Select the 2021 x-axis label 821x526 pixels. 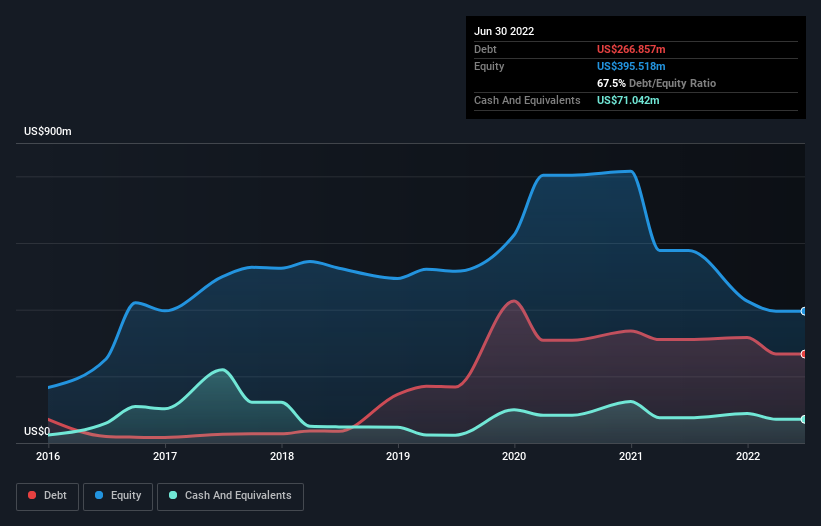(631, 456)
